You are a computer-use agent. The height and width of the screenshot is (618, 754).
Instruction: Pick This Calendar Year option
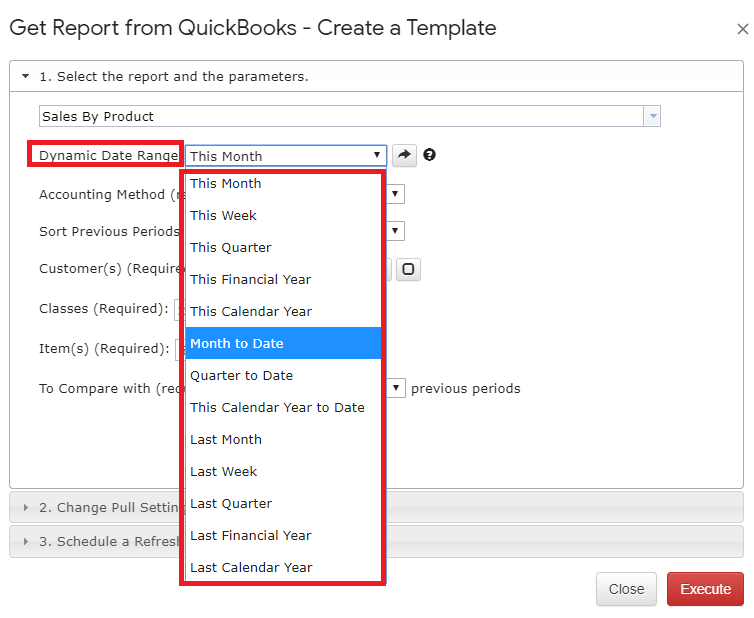tap(283, 311)
